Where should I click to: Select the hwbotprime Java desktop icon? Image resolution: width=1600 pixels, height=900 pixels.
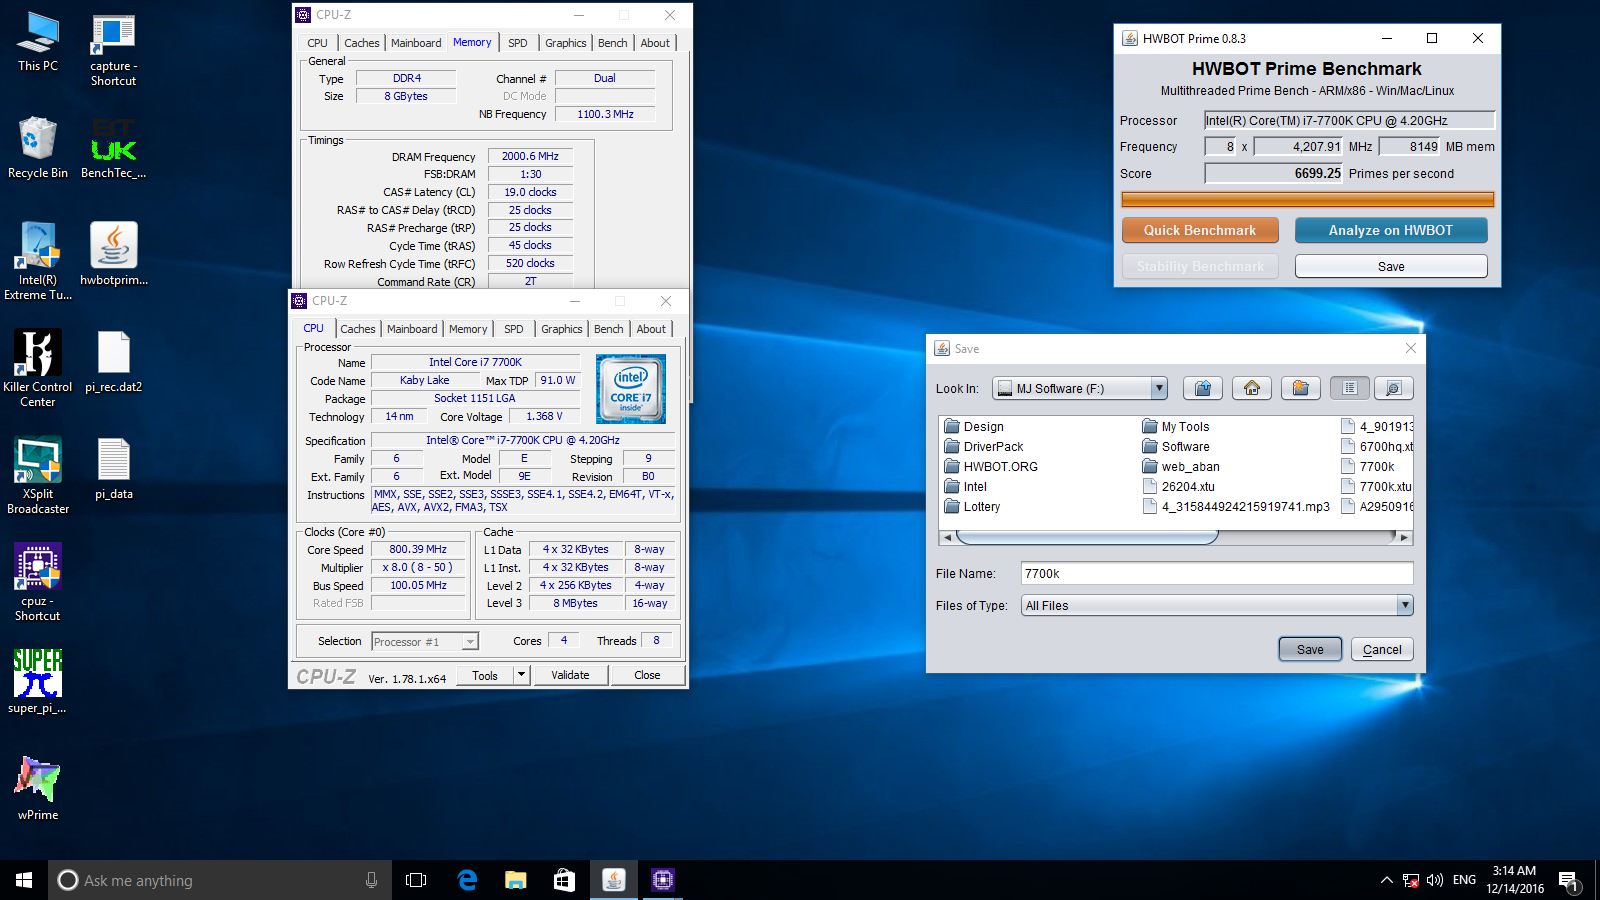pos(113,254)
